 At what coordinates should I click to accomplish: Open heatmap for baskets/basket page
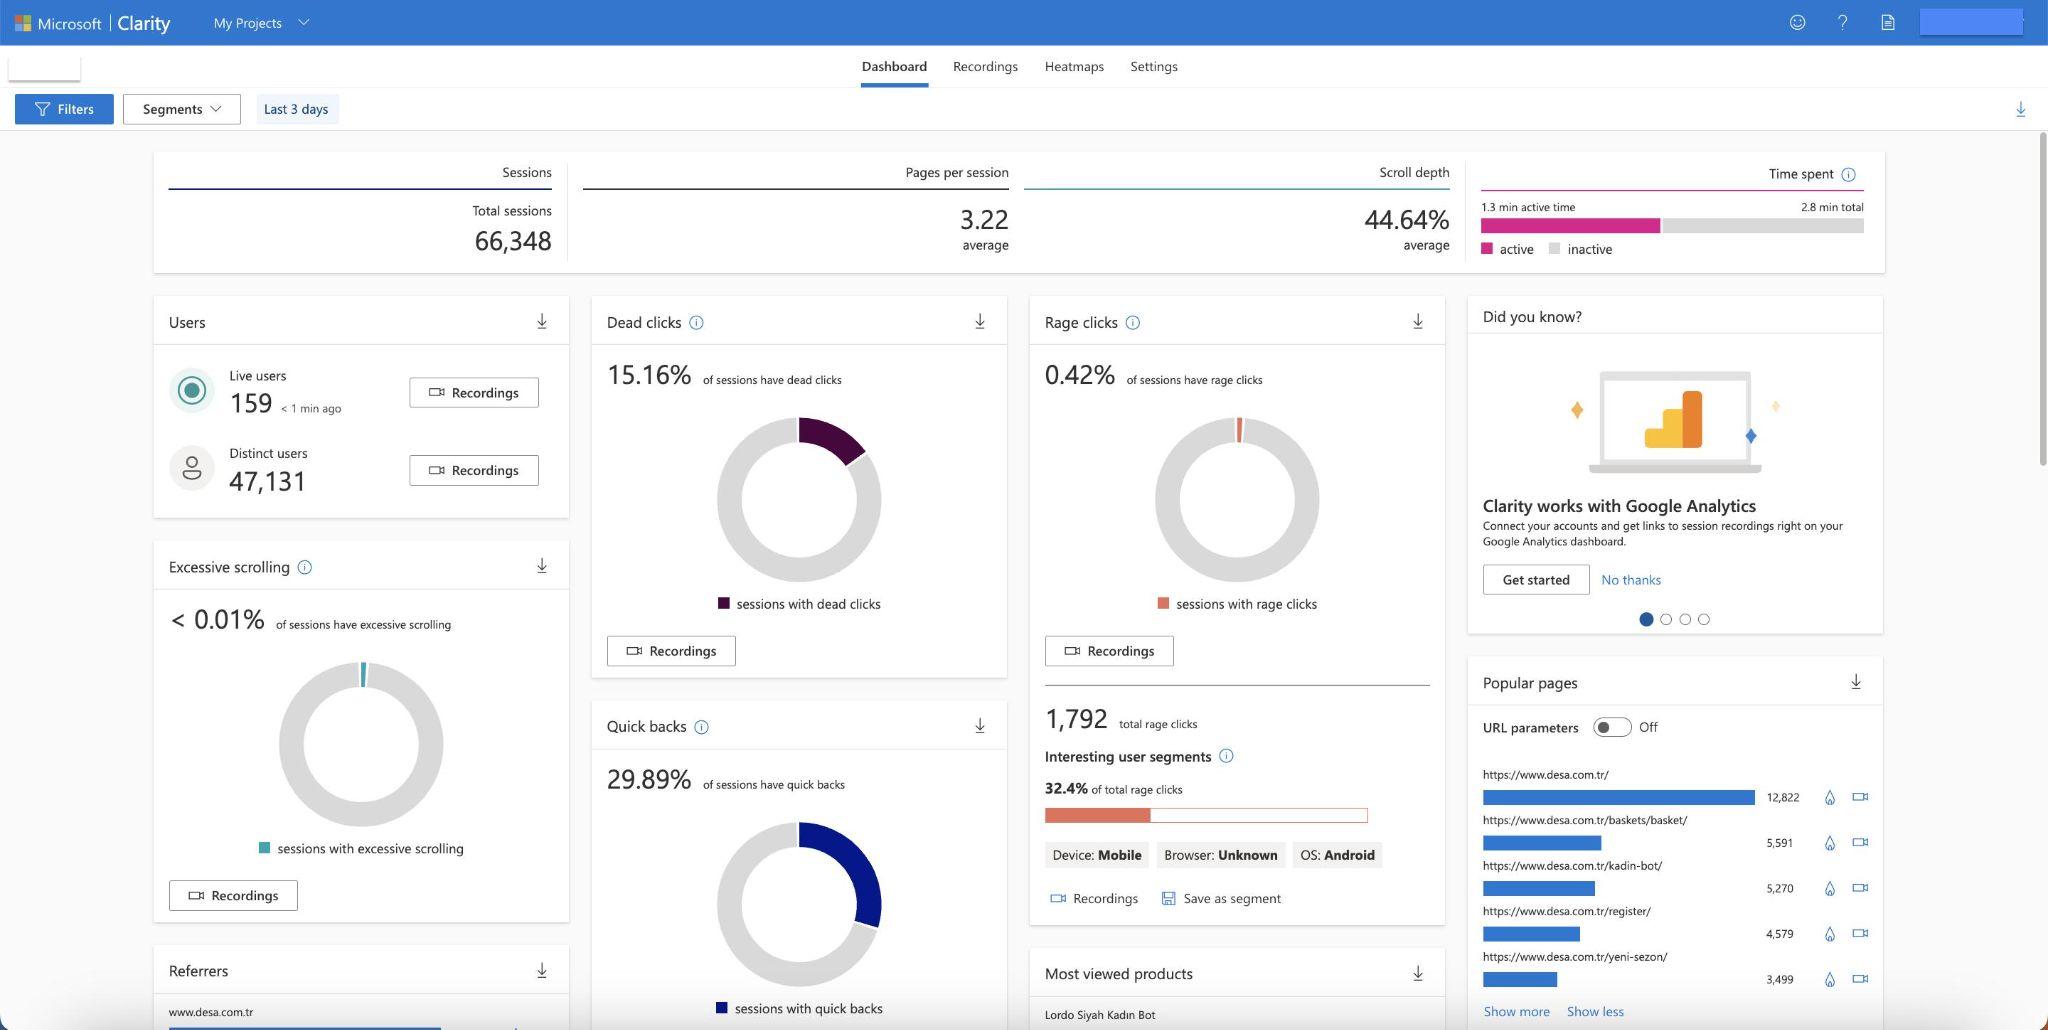1829,843
